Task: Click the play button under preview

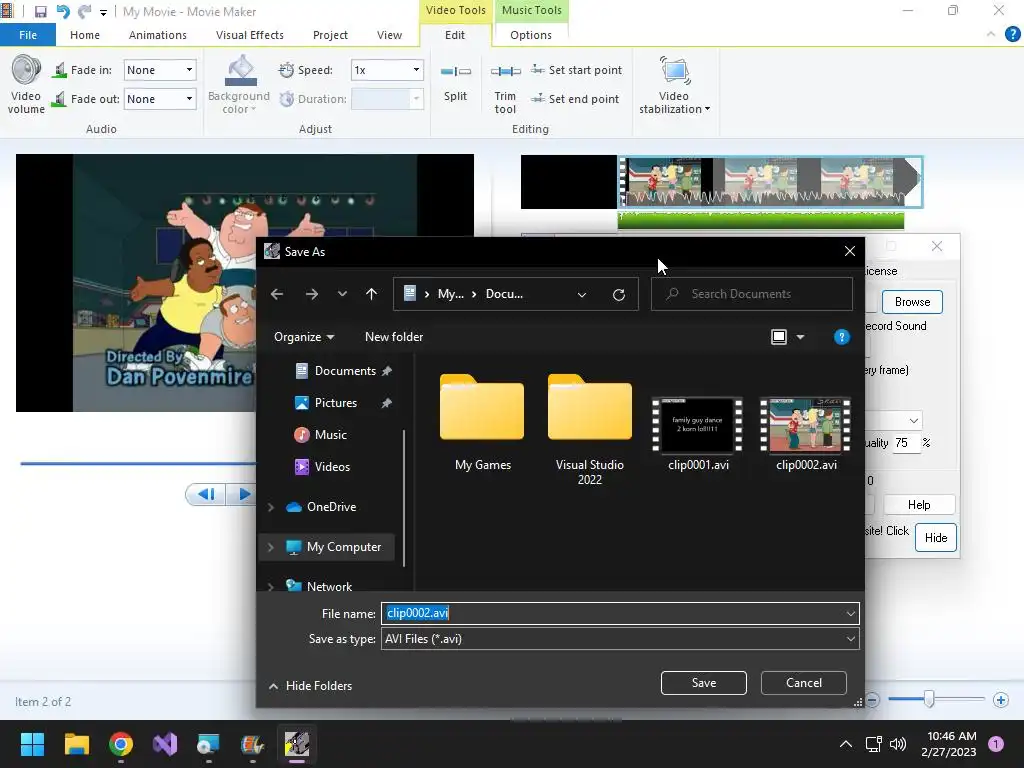Action: (x=243, y=494)
